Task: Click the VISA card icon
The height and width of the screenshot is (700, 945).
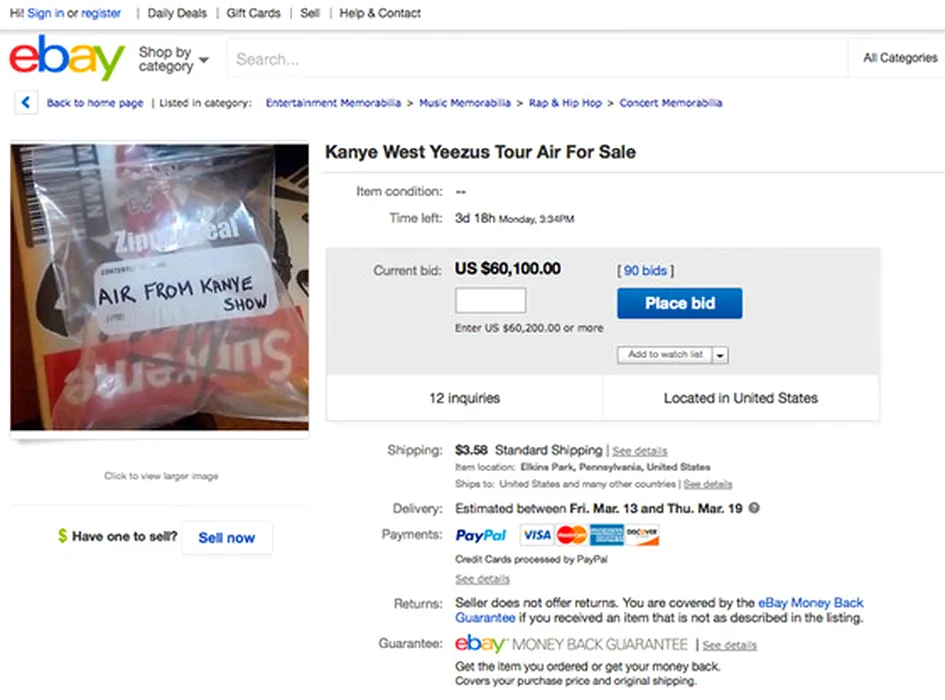Action: (537, 535)
